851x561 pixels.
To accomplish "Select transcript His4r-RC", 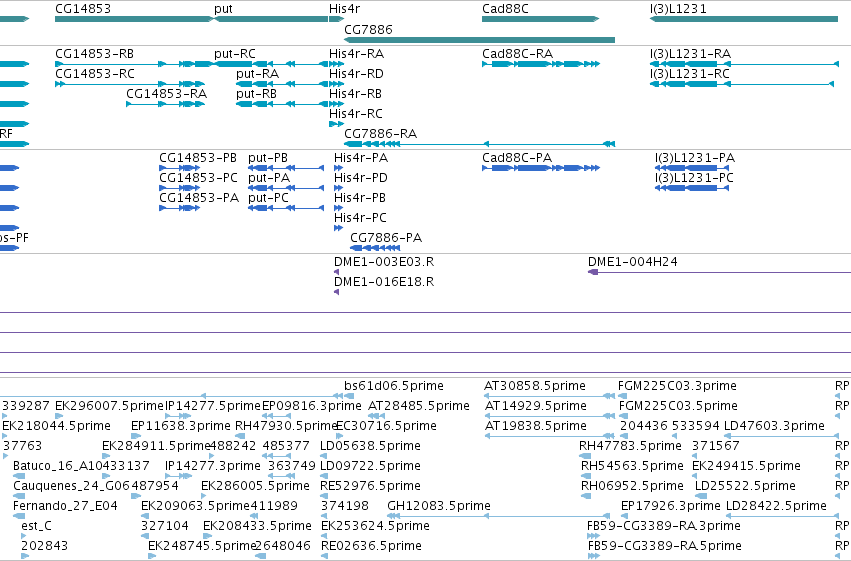I will [336, 124].
